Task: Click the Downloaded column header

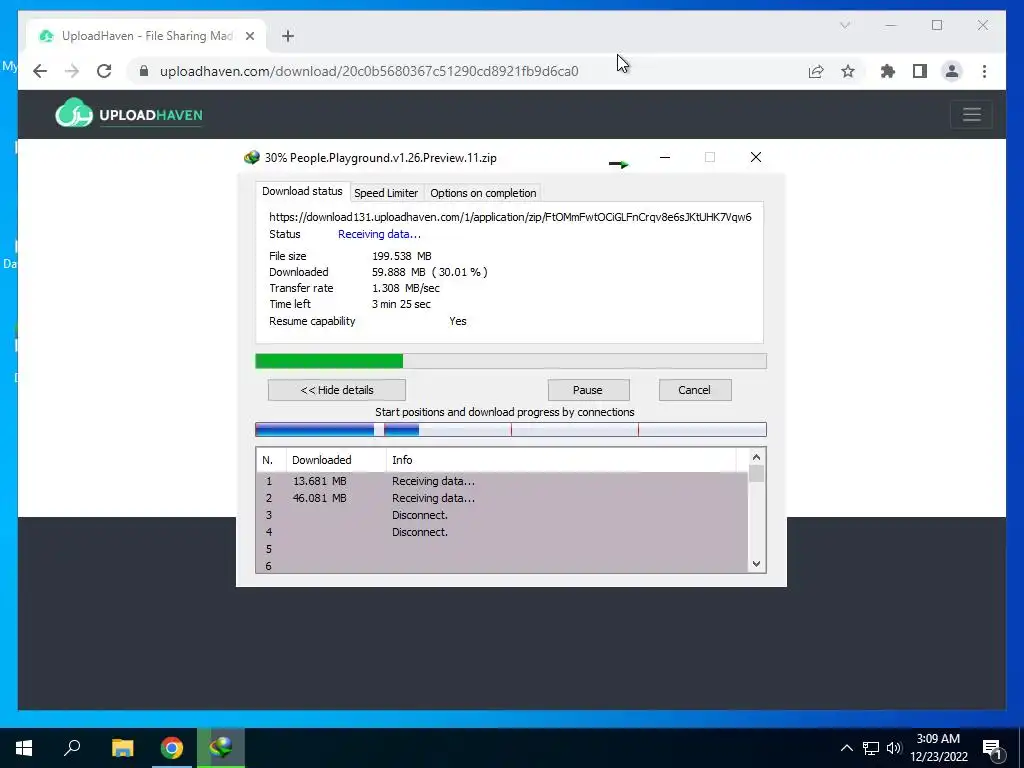Action: tap(336, 460)
